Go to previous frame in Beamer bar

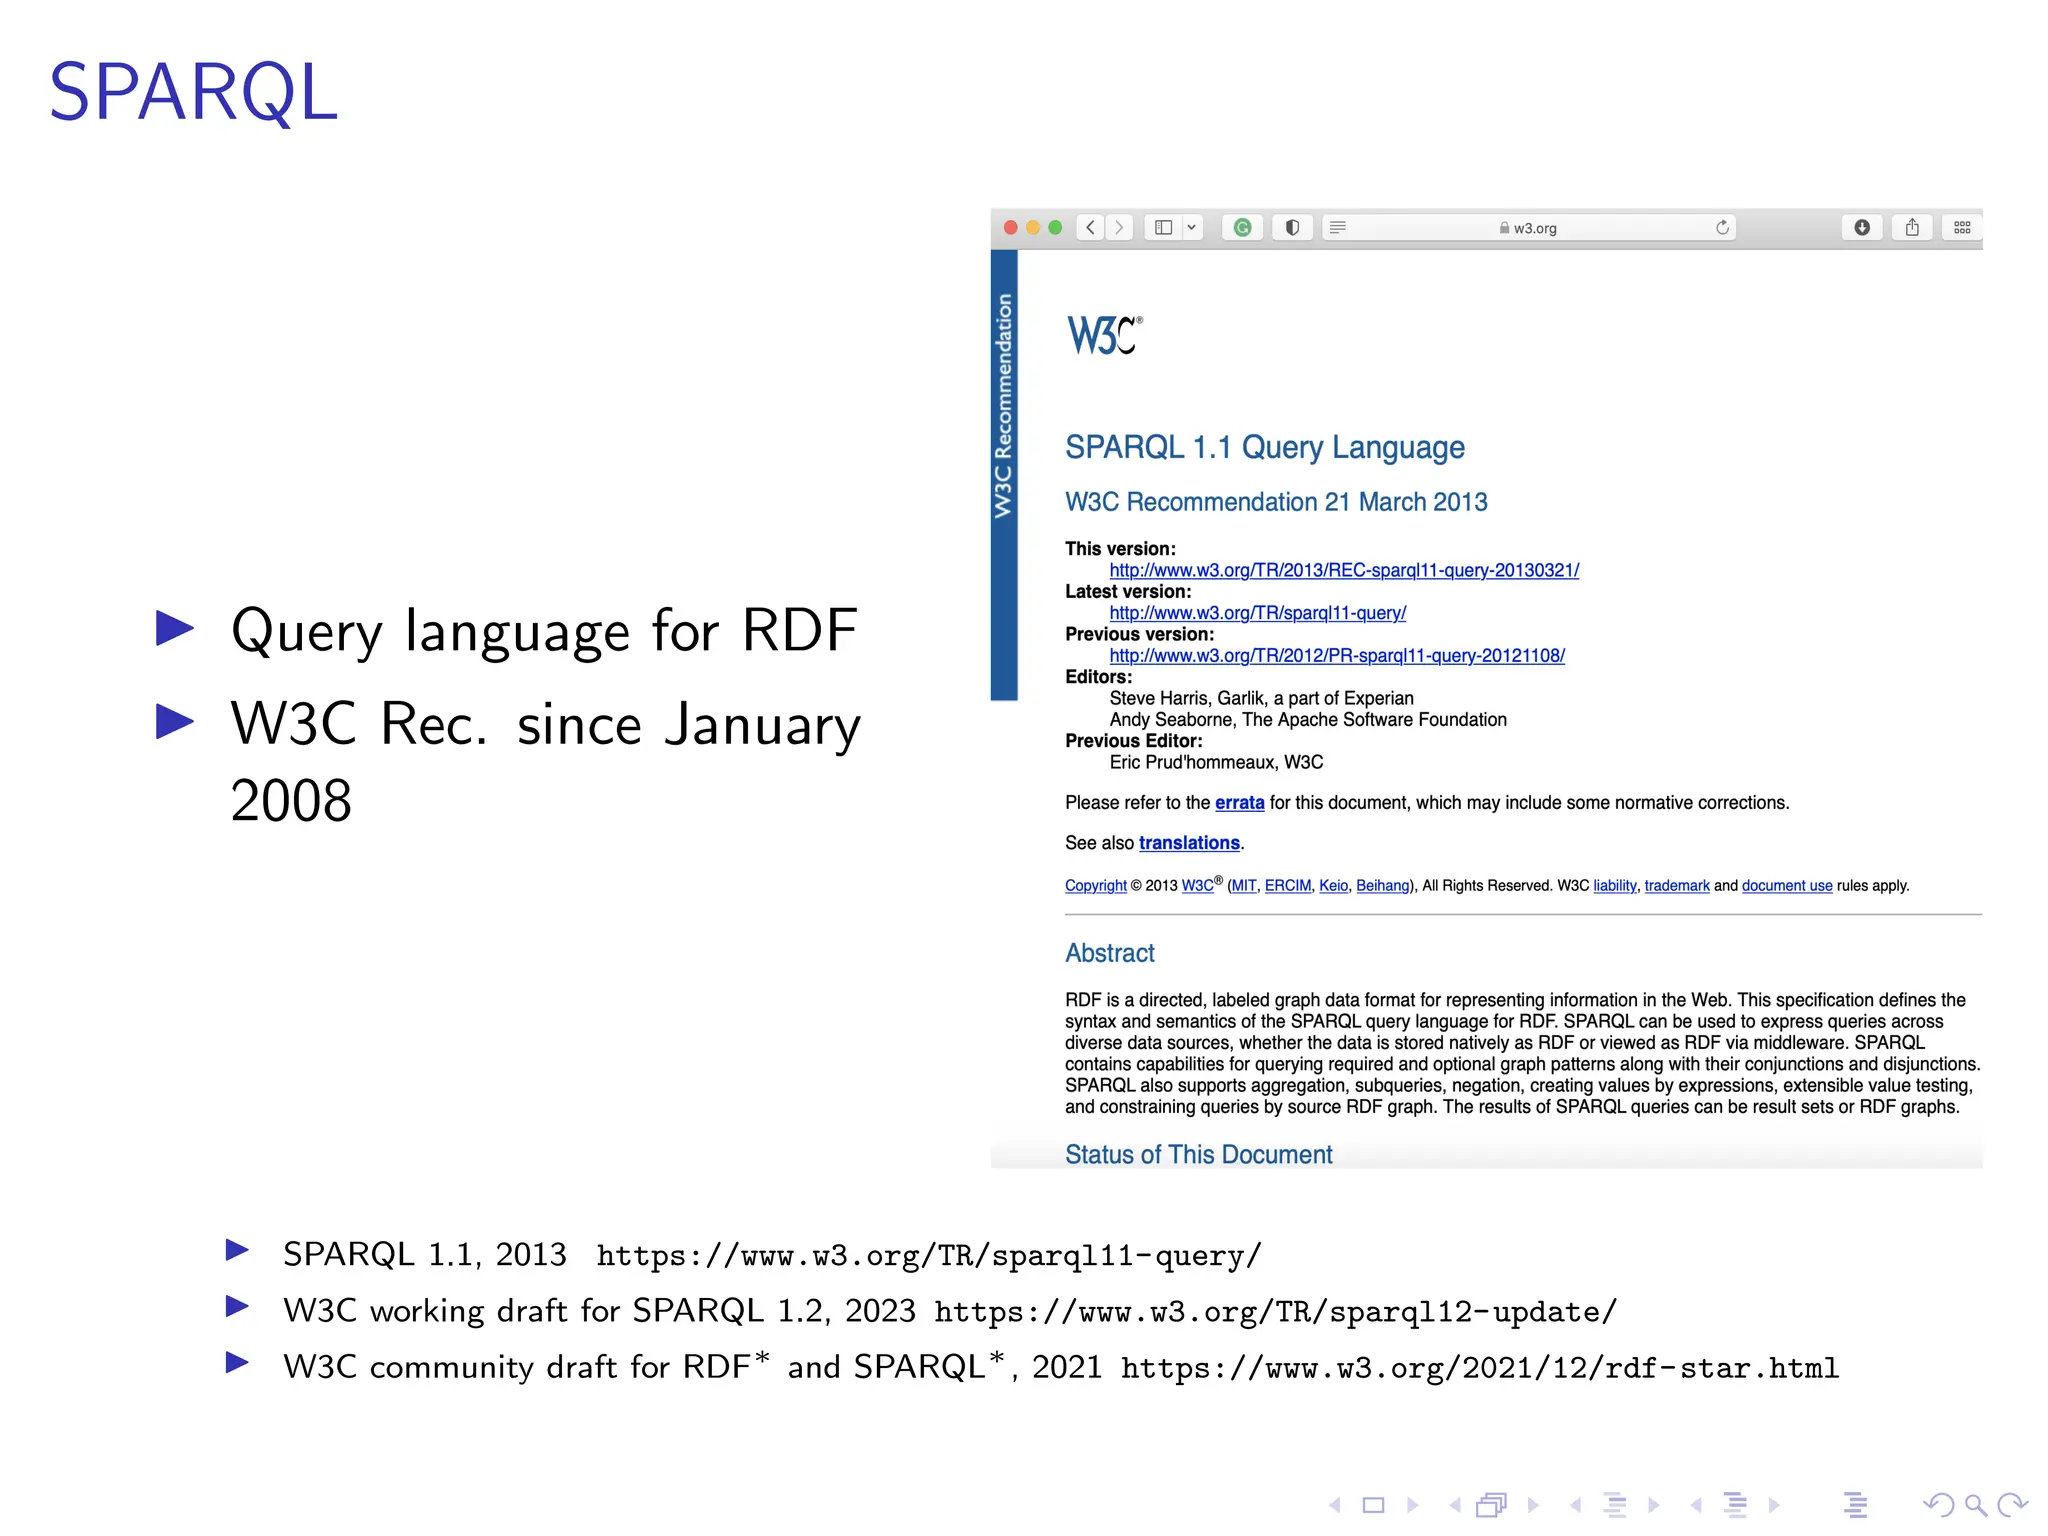[1455, 1505]
